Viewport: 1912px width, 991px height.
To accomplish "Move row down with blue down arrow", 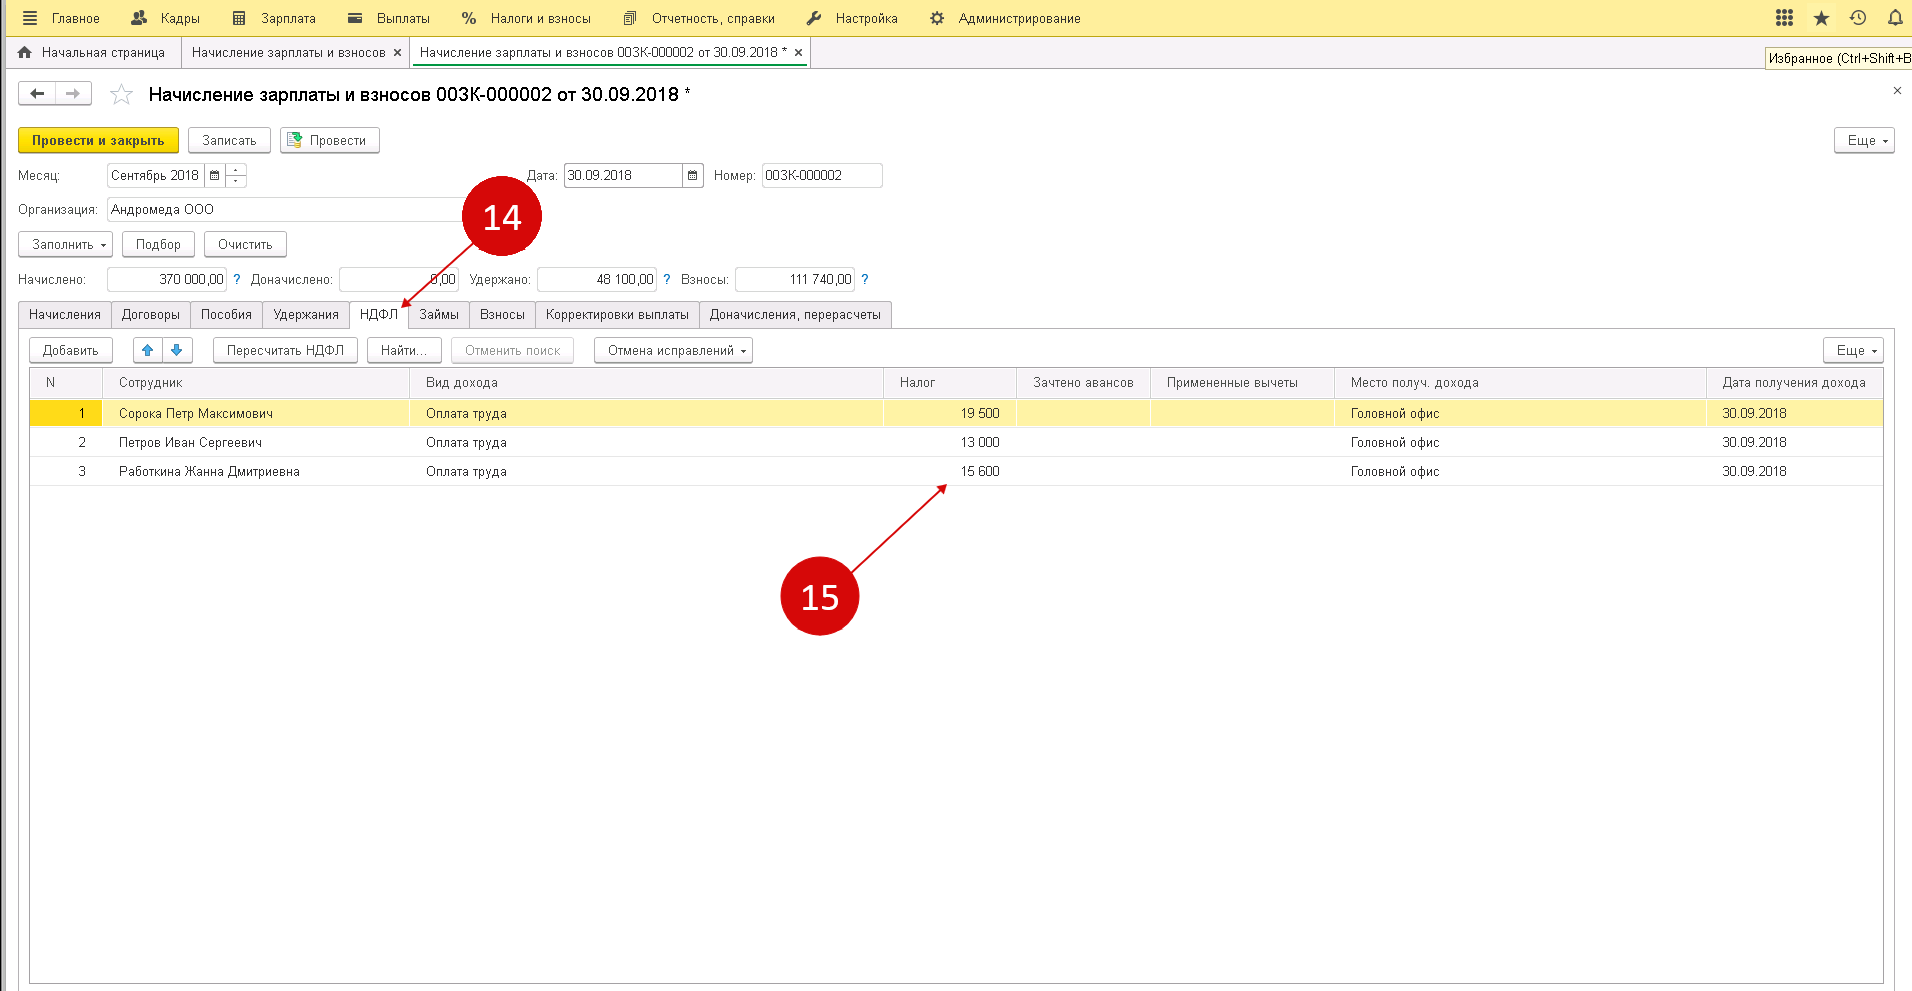I will pos(177,350).
